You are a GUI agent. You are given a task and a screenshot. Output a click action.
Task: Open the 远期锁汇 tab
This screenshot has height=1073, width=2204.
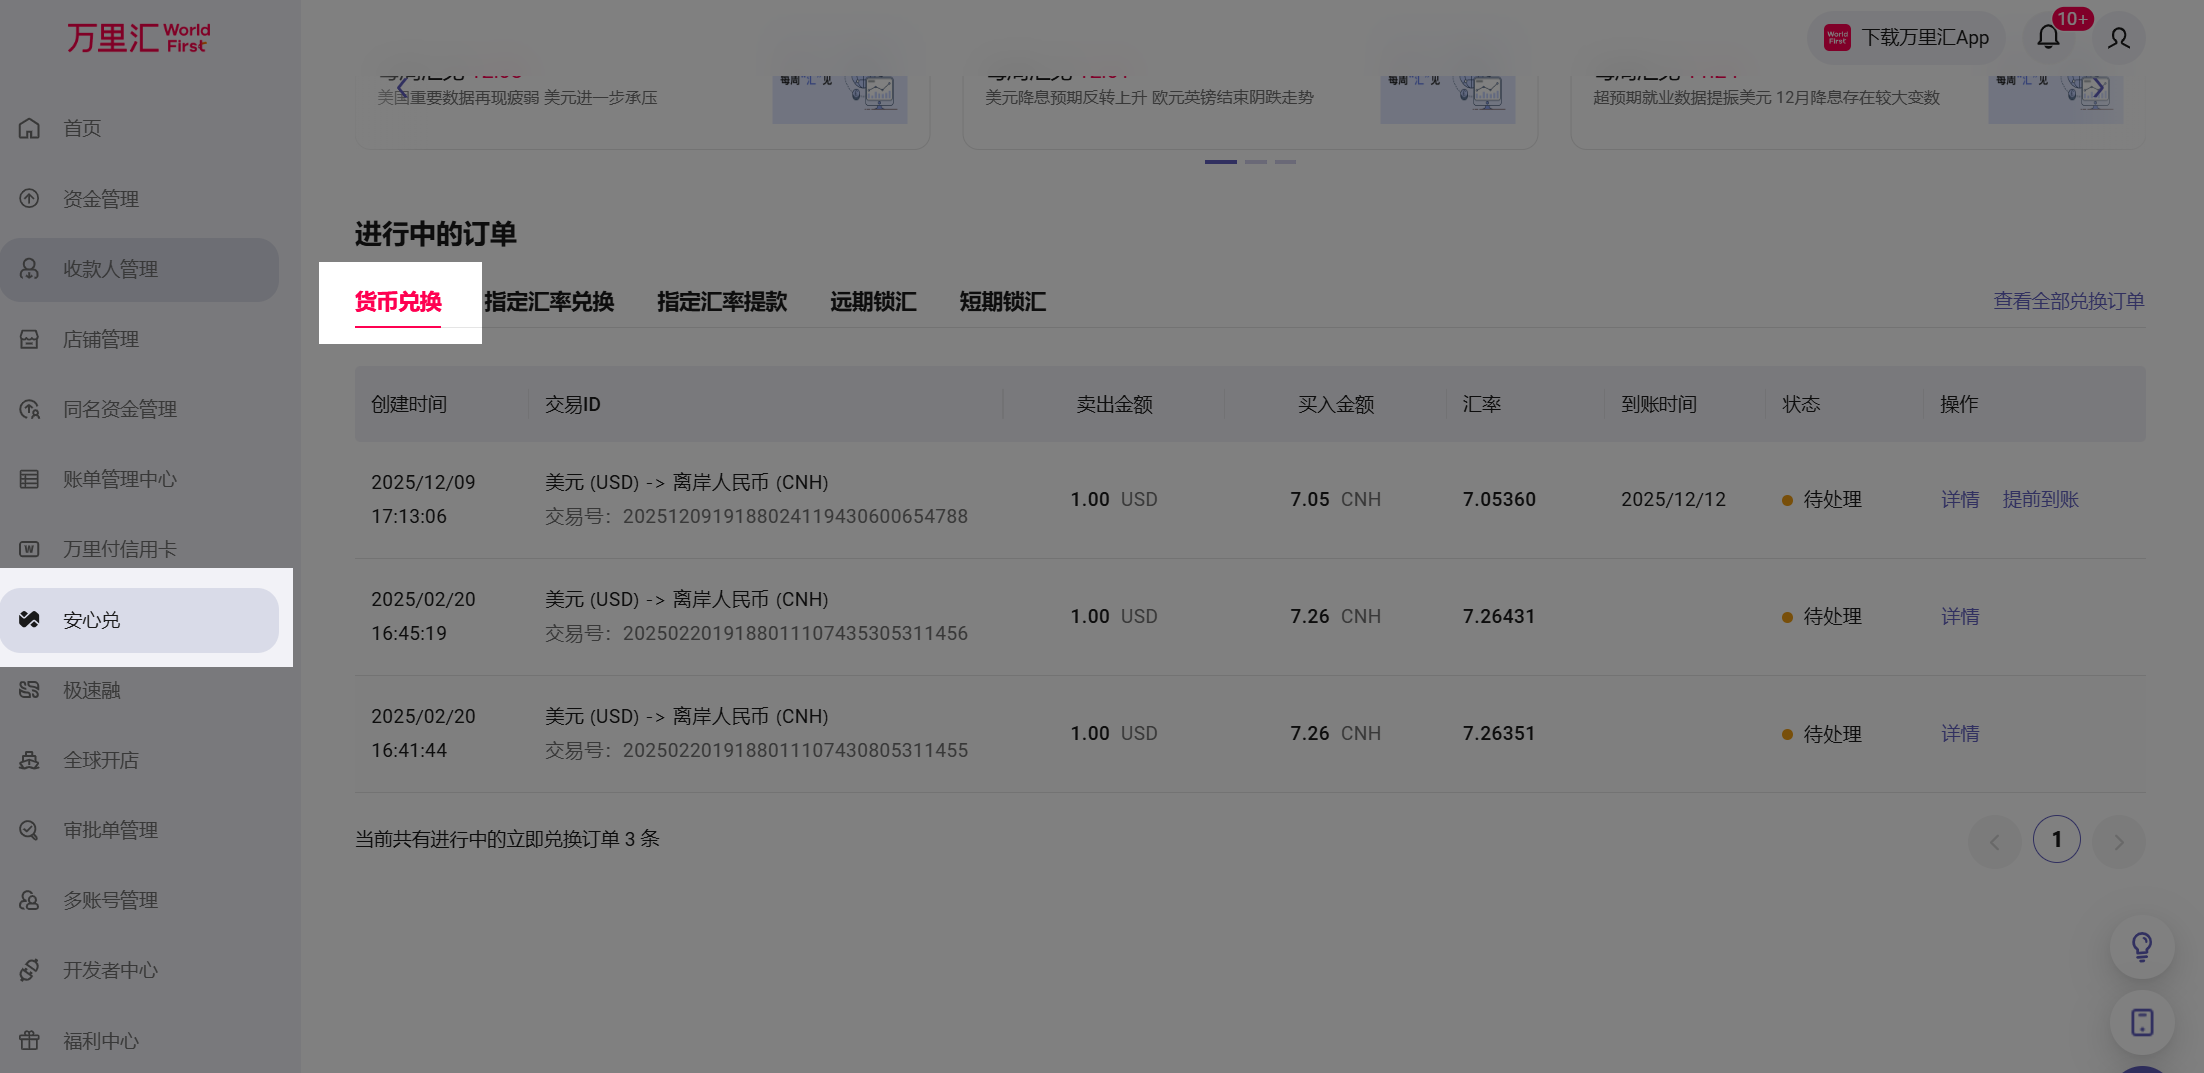pos(873,302)
